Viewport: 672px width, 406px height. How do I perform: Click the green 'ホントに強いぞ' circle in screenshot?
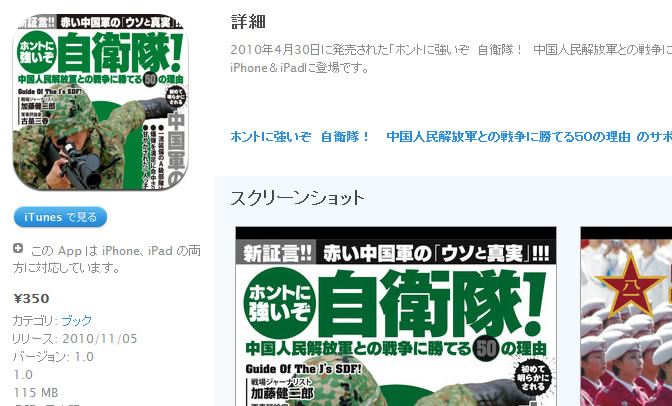(x=279, y=303)
